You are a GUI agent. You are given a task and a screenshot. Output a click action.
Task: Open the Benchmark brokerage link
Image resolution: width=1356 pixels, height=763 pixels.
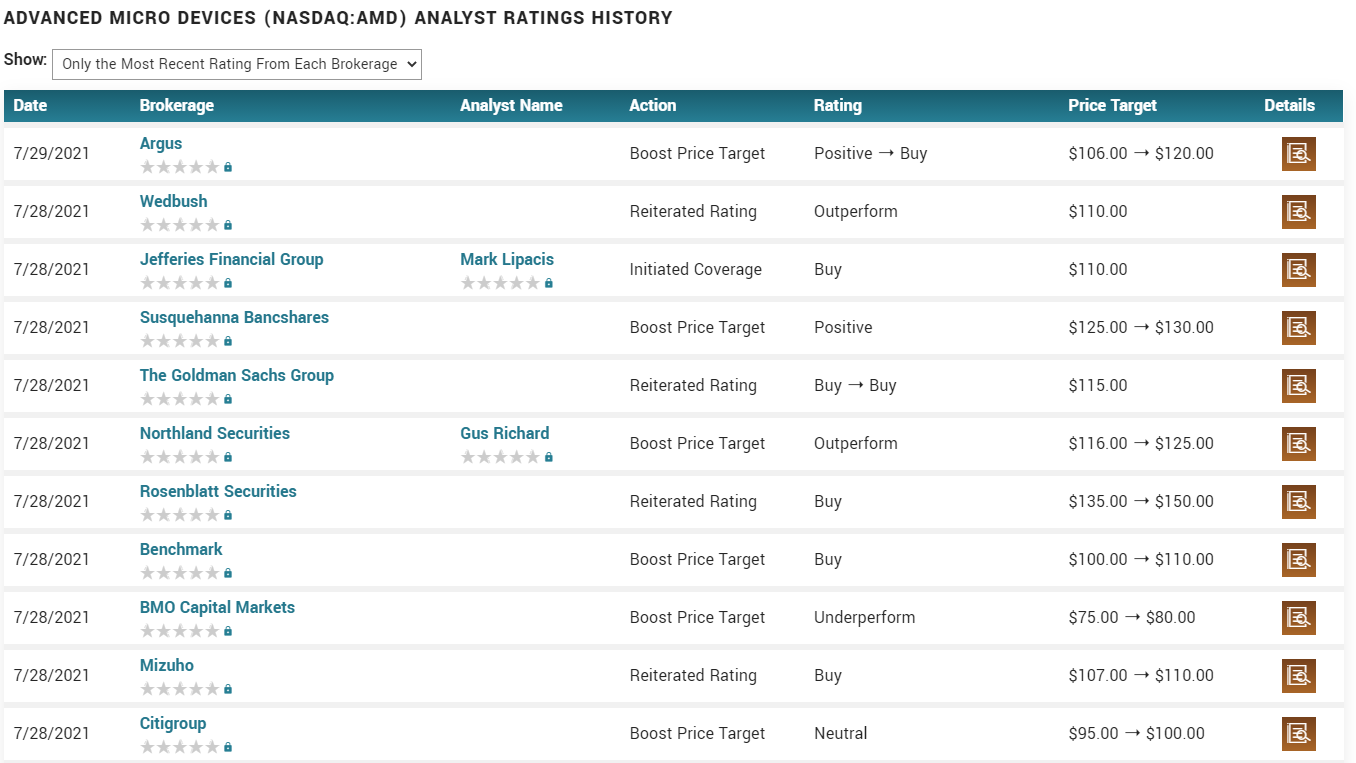181,549
